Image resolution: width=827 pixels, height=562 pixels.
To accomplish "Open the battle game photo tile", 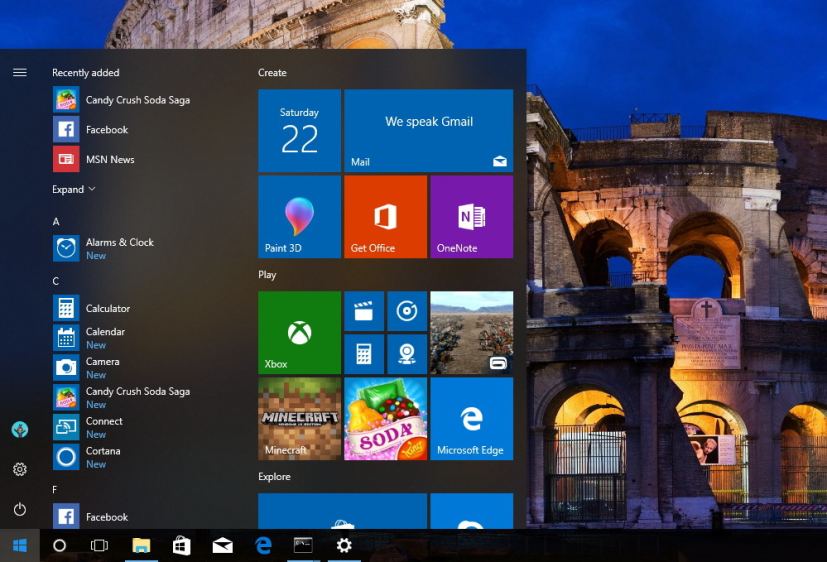I will pyautogui.click(x=472, y=333).
